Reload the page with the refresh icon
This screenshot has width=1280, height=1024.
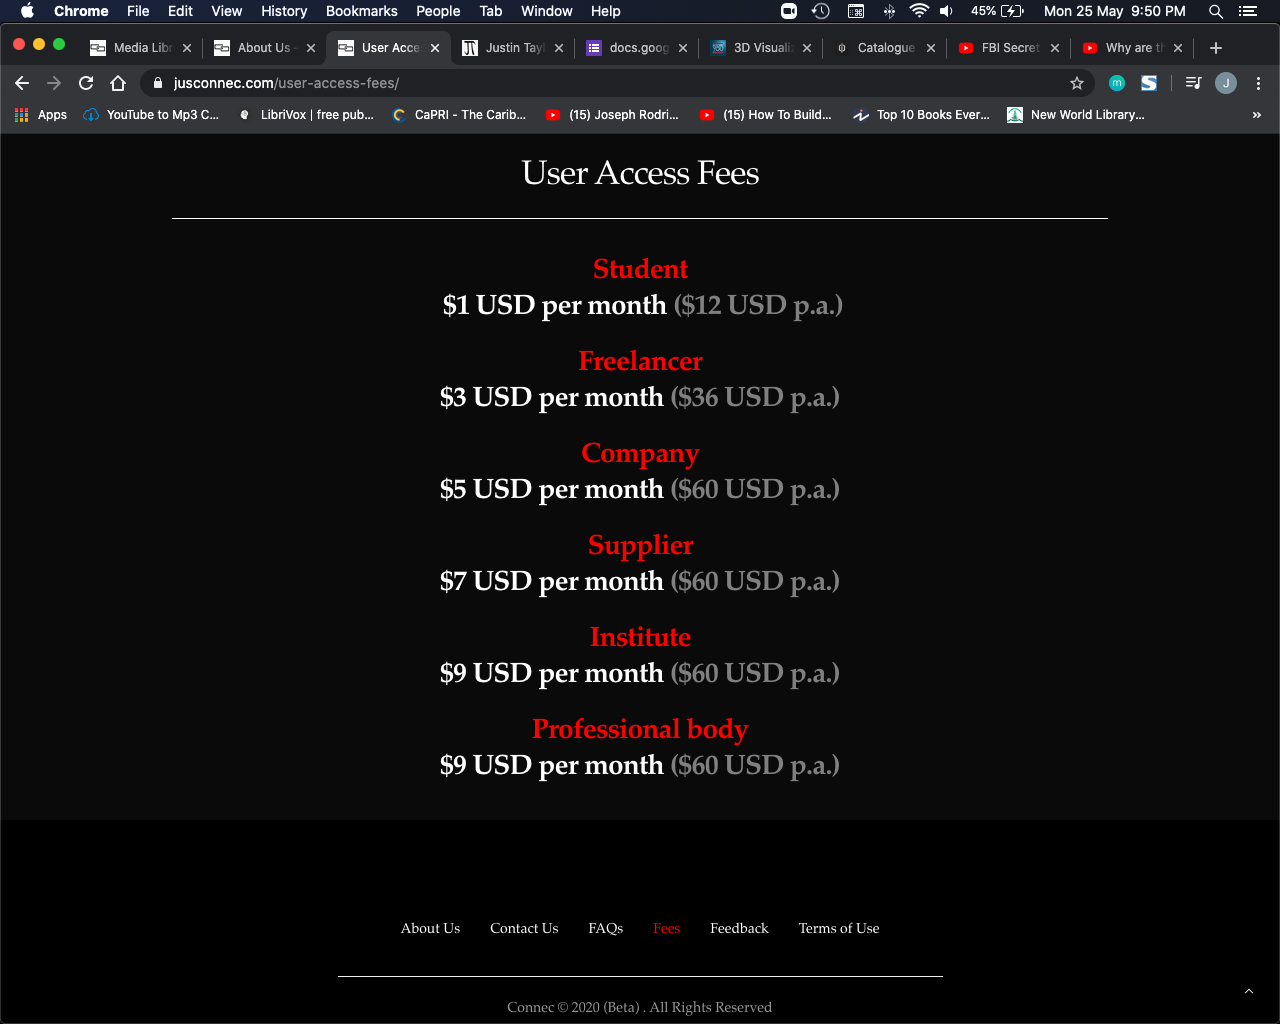pyautogui.click(x=86, y=83)
